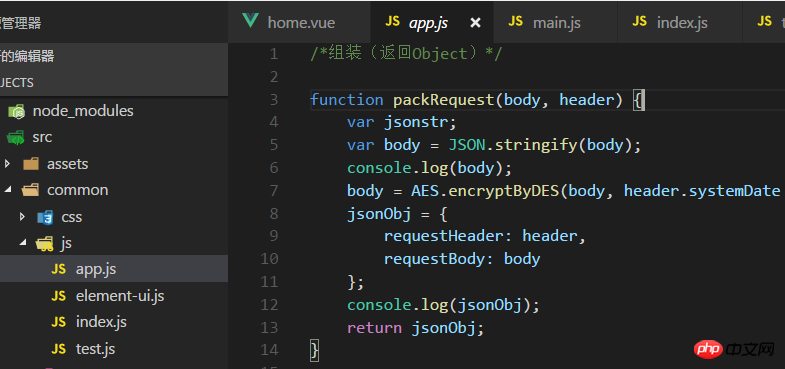The image size is (785, 369).
Task: Click JS icon beside index.js in tree
Action: [59, 322]
